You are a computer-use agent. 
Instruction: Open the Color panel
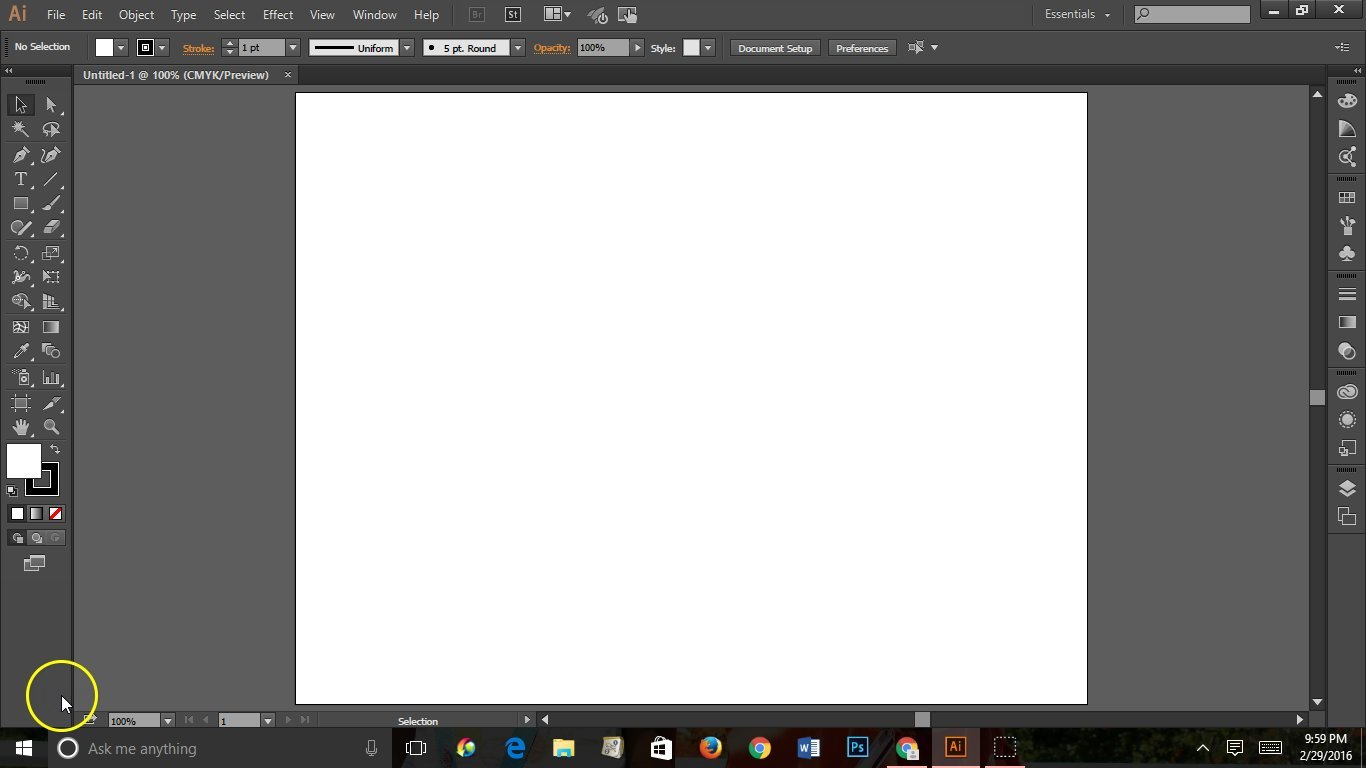pyautogui.click(x=1347, y=101)
